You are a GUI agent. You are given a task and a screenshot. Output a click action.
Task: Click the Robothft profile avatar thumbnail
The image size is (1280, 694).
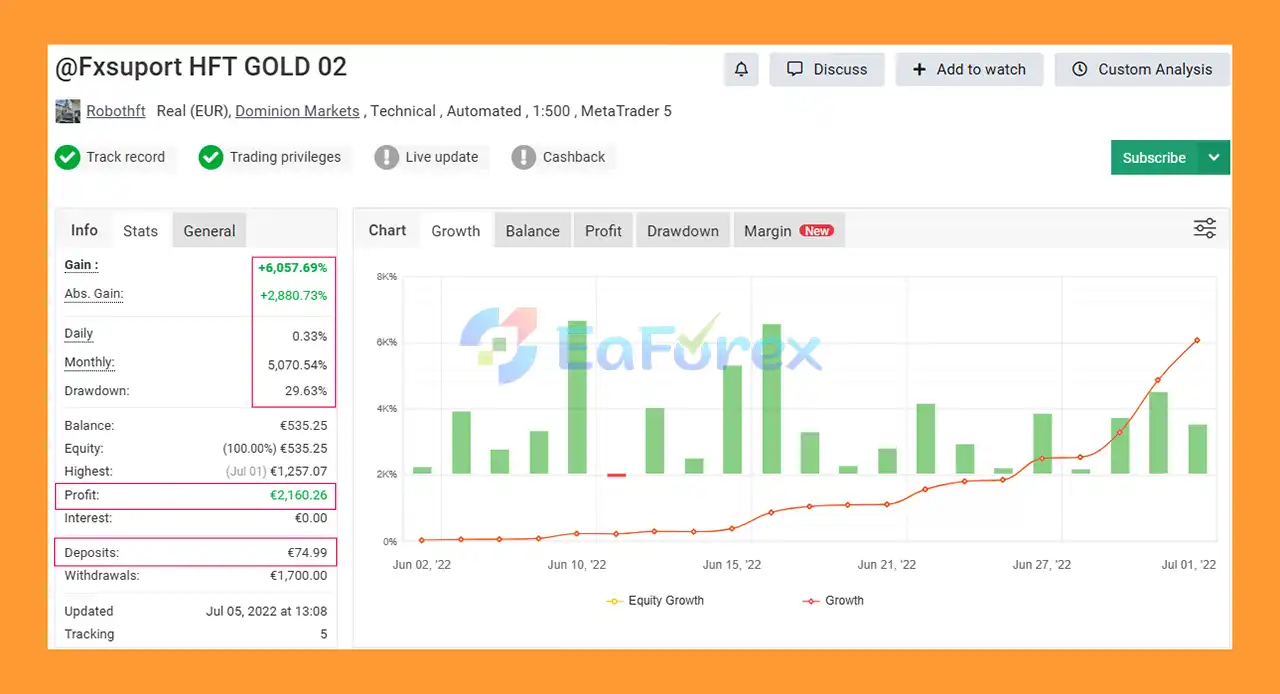point(67,111)
